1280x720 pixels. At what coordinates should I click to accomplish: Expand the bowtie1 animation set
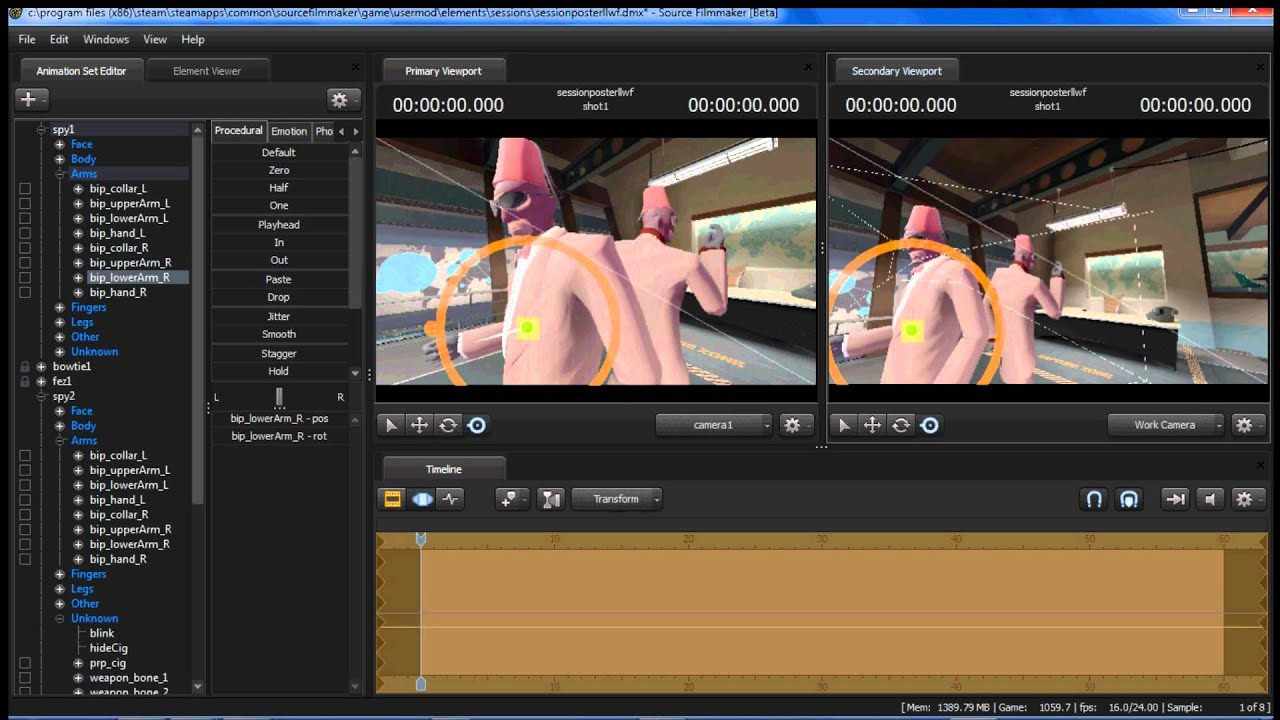tap(42, 367)
